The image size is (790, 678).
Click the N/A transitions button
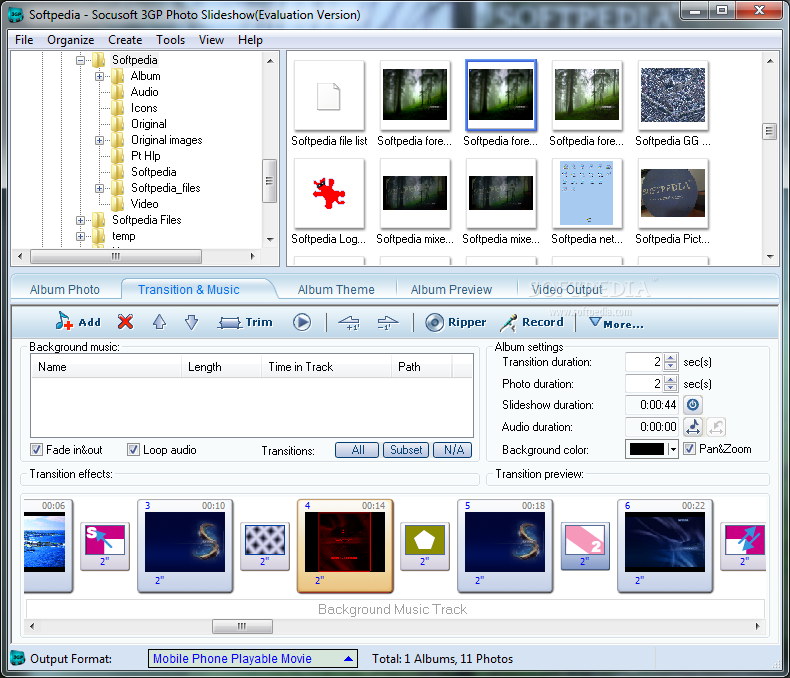[453, 450]
